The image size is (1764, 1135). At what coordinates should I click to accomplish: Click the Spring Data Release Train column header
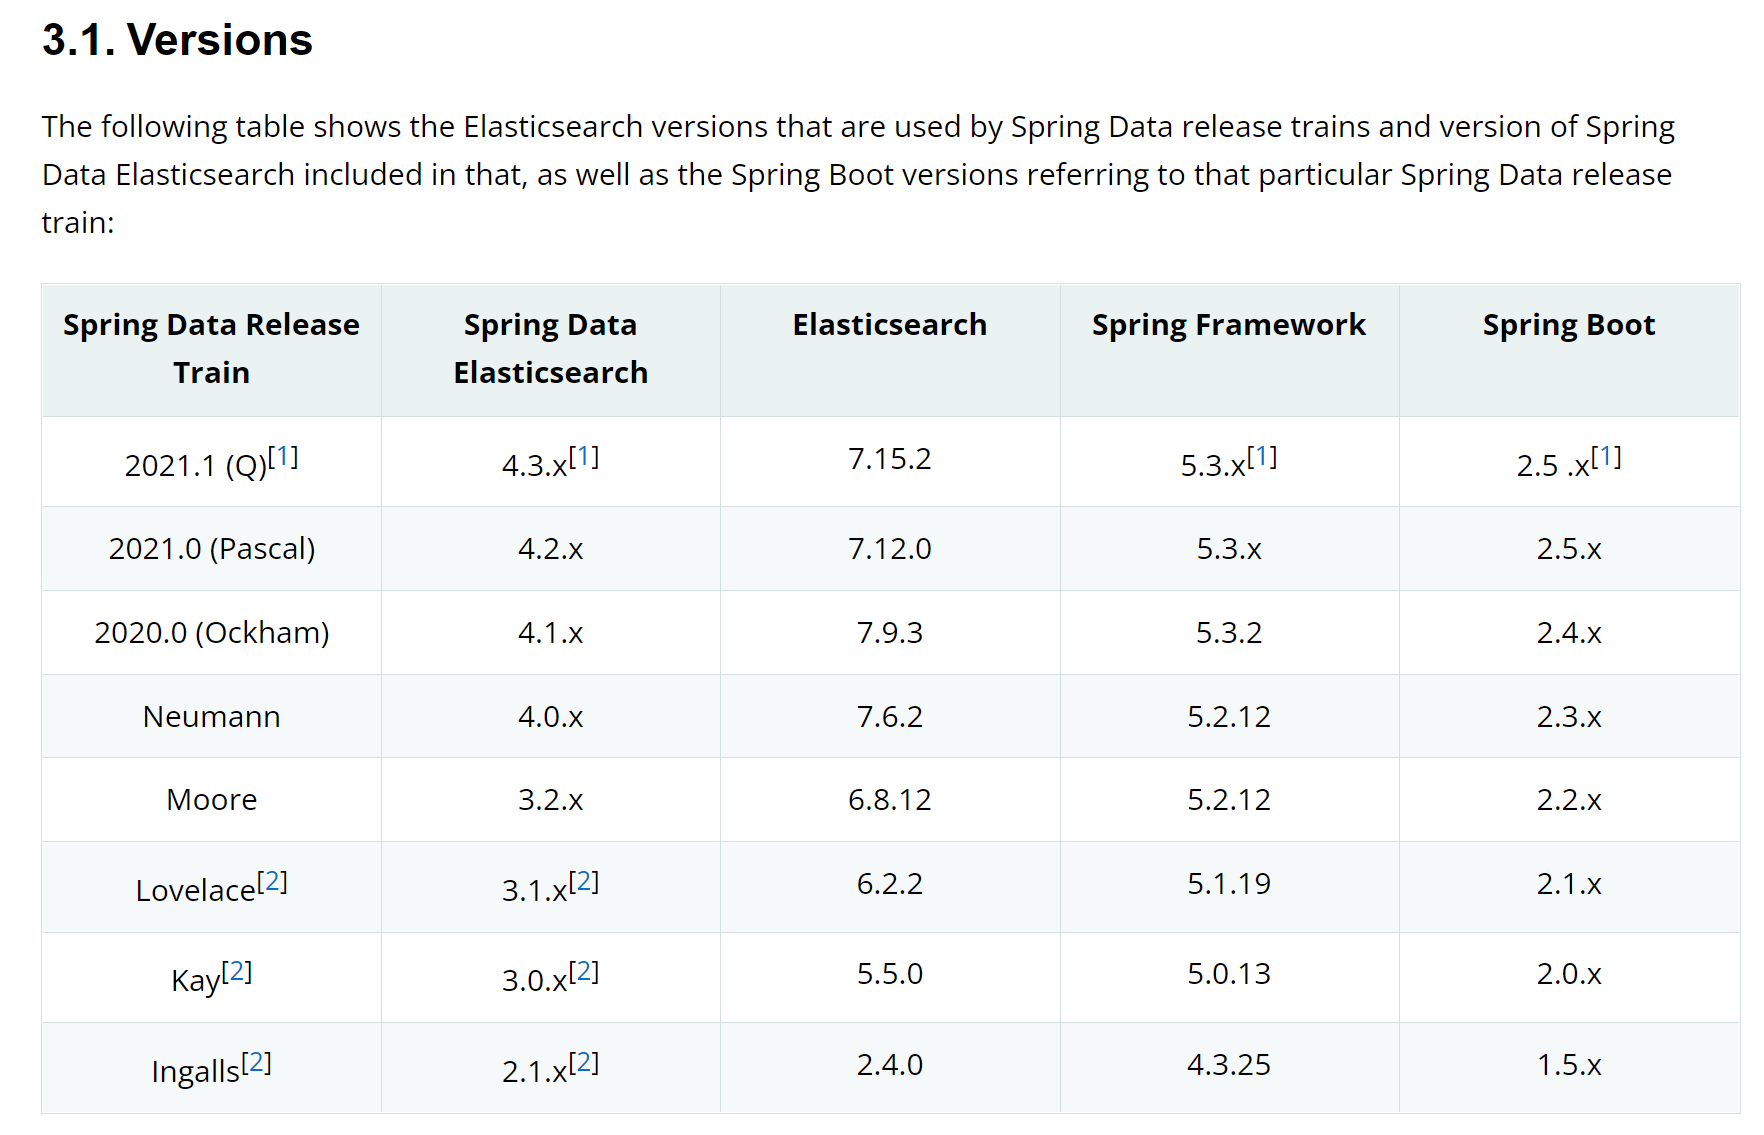pyautogui.click(x=211, y=348)
